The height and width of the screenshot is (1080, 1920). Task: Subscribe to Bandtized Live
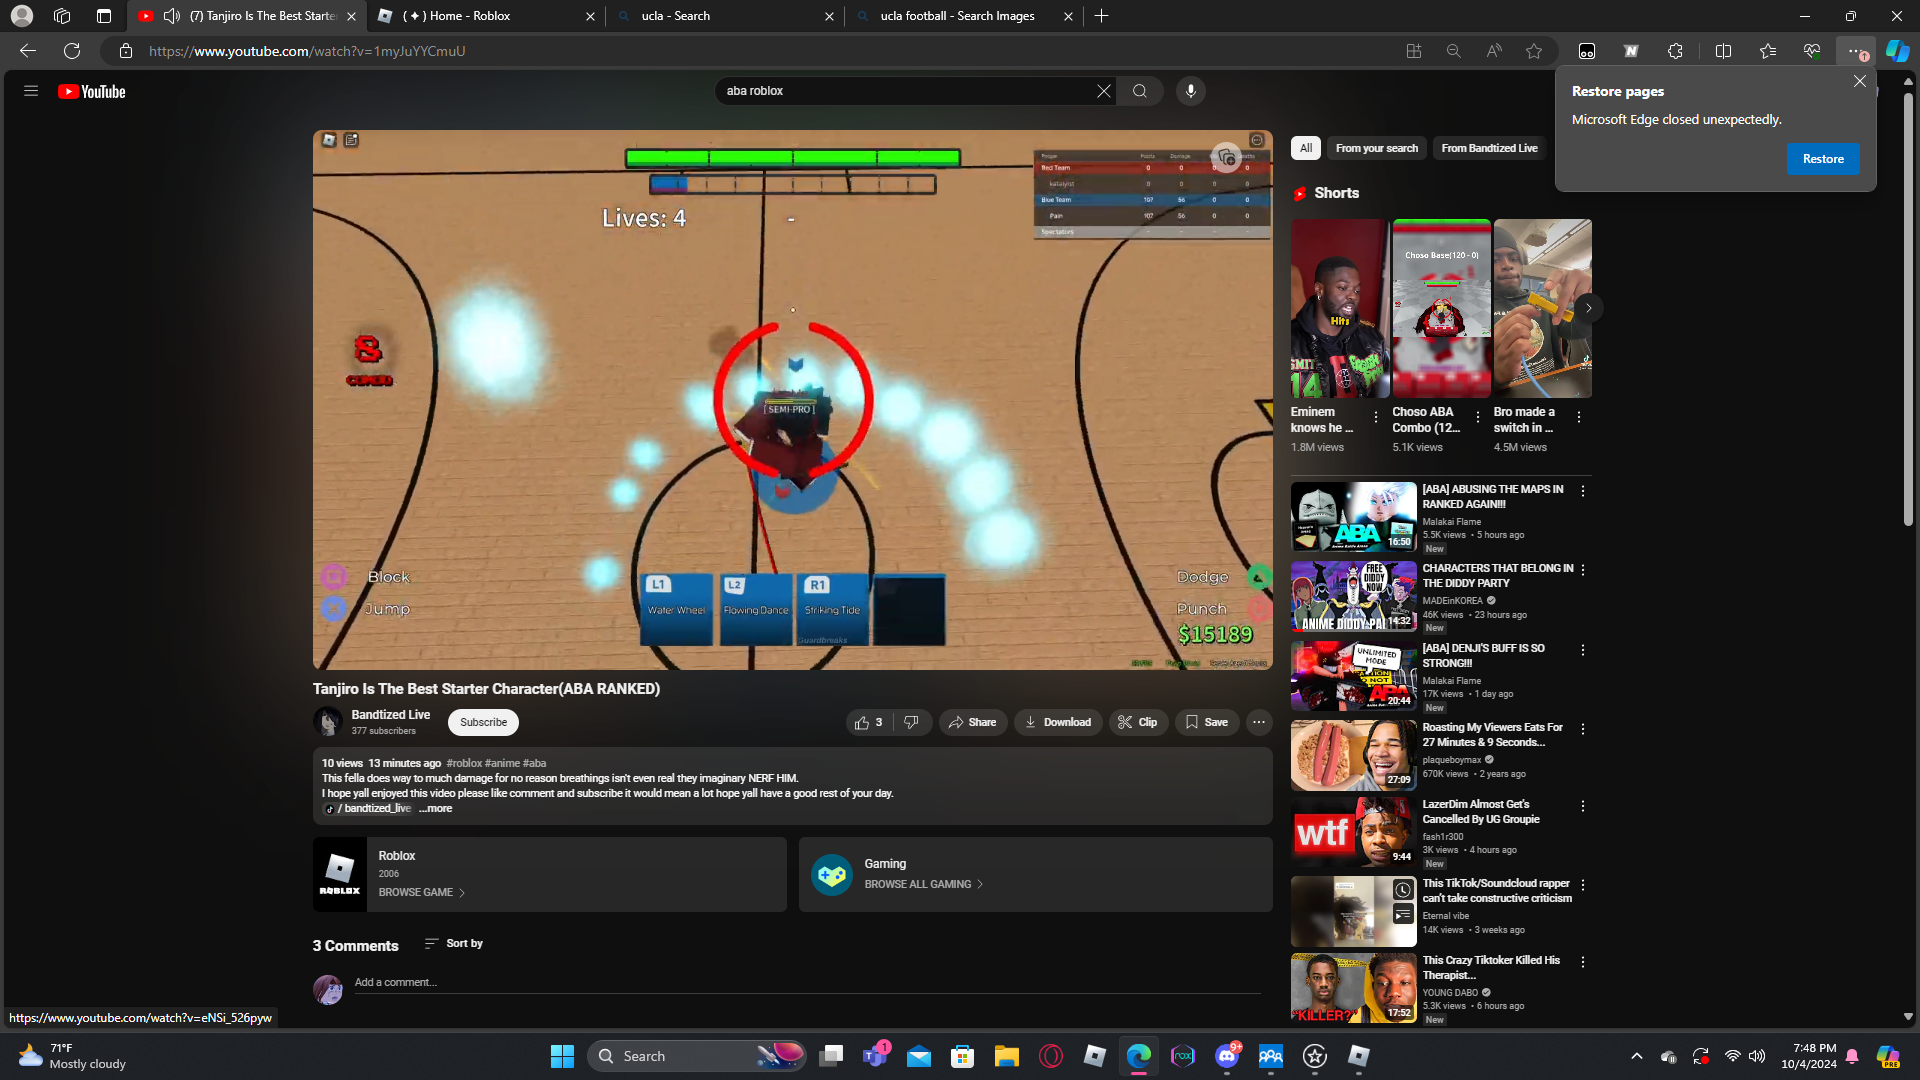click(x=483, y=722)
